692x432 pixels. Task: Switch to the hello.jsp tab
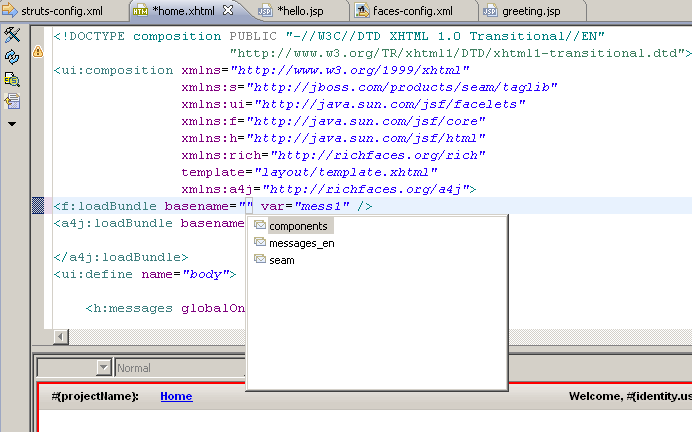(298, 11)
